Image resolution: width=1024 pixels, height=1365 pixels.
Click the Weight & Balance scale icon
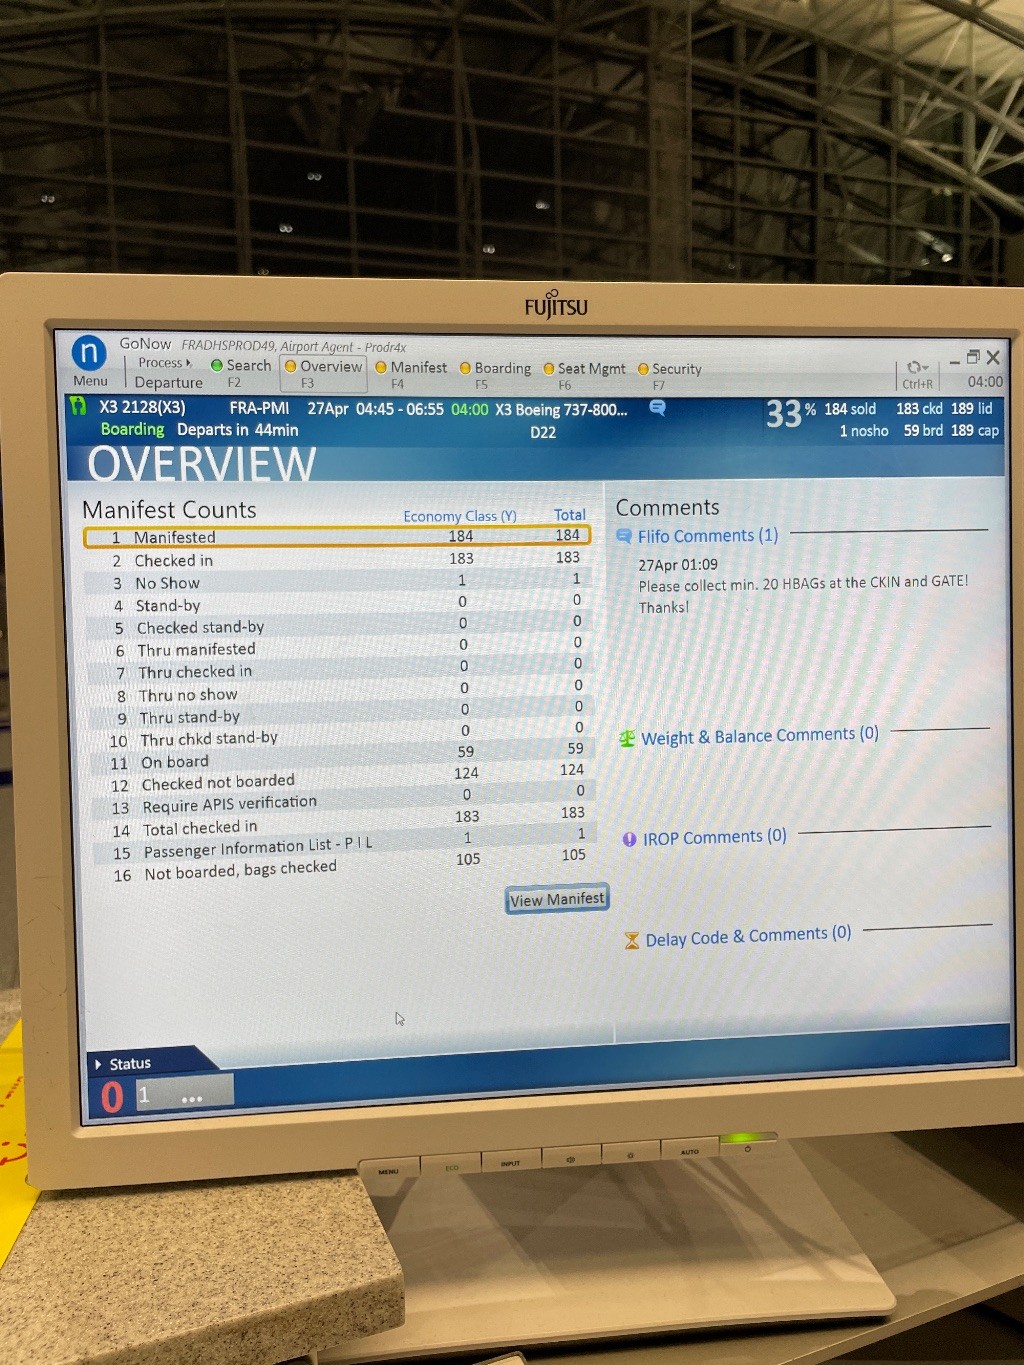[627, 739]
